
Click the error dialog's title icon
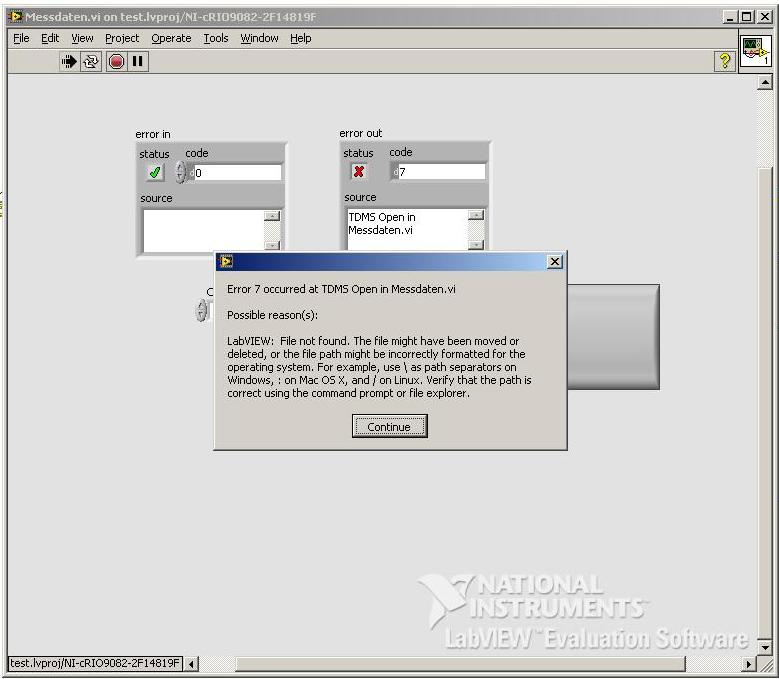click(x=227, y=261)
